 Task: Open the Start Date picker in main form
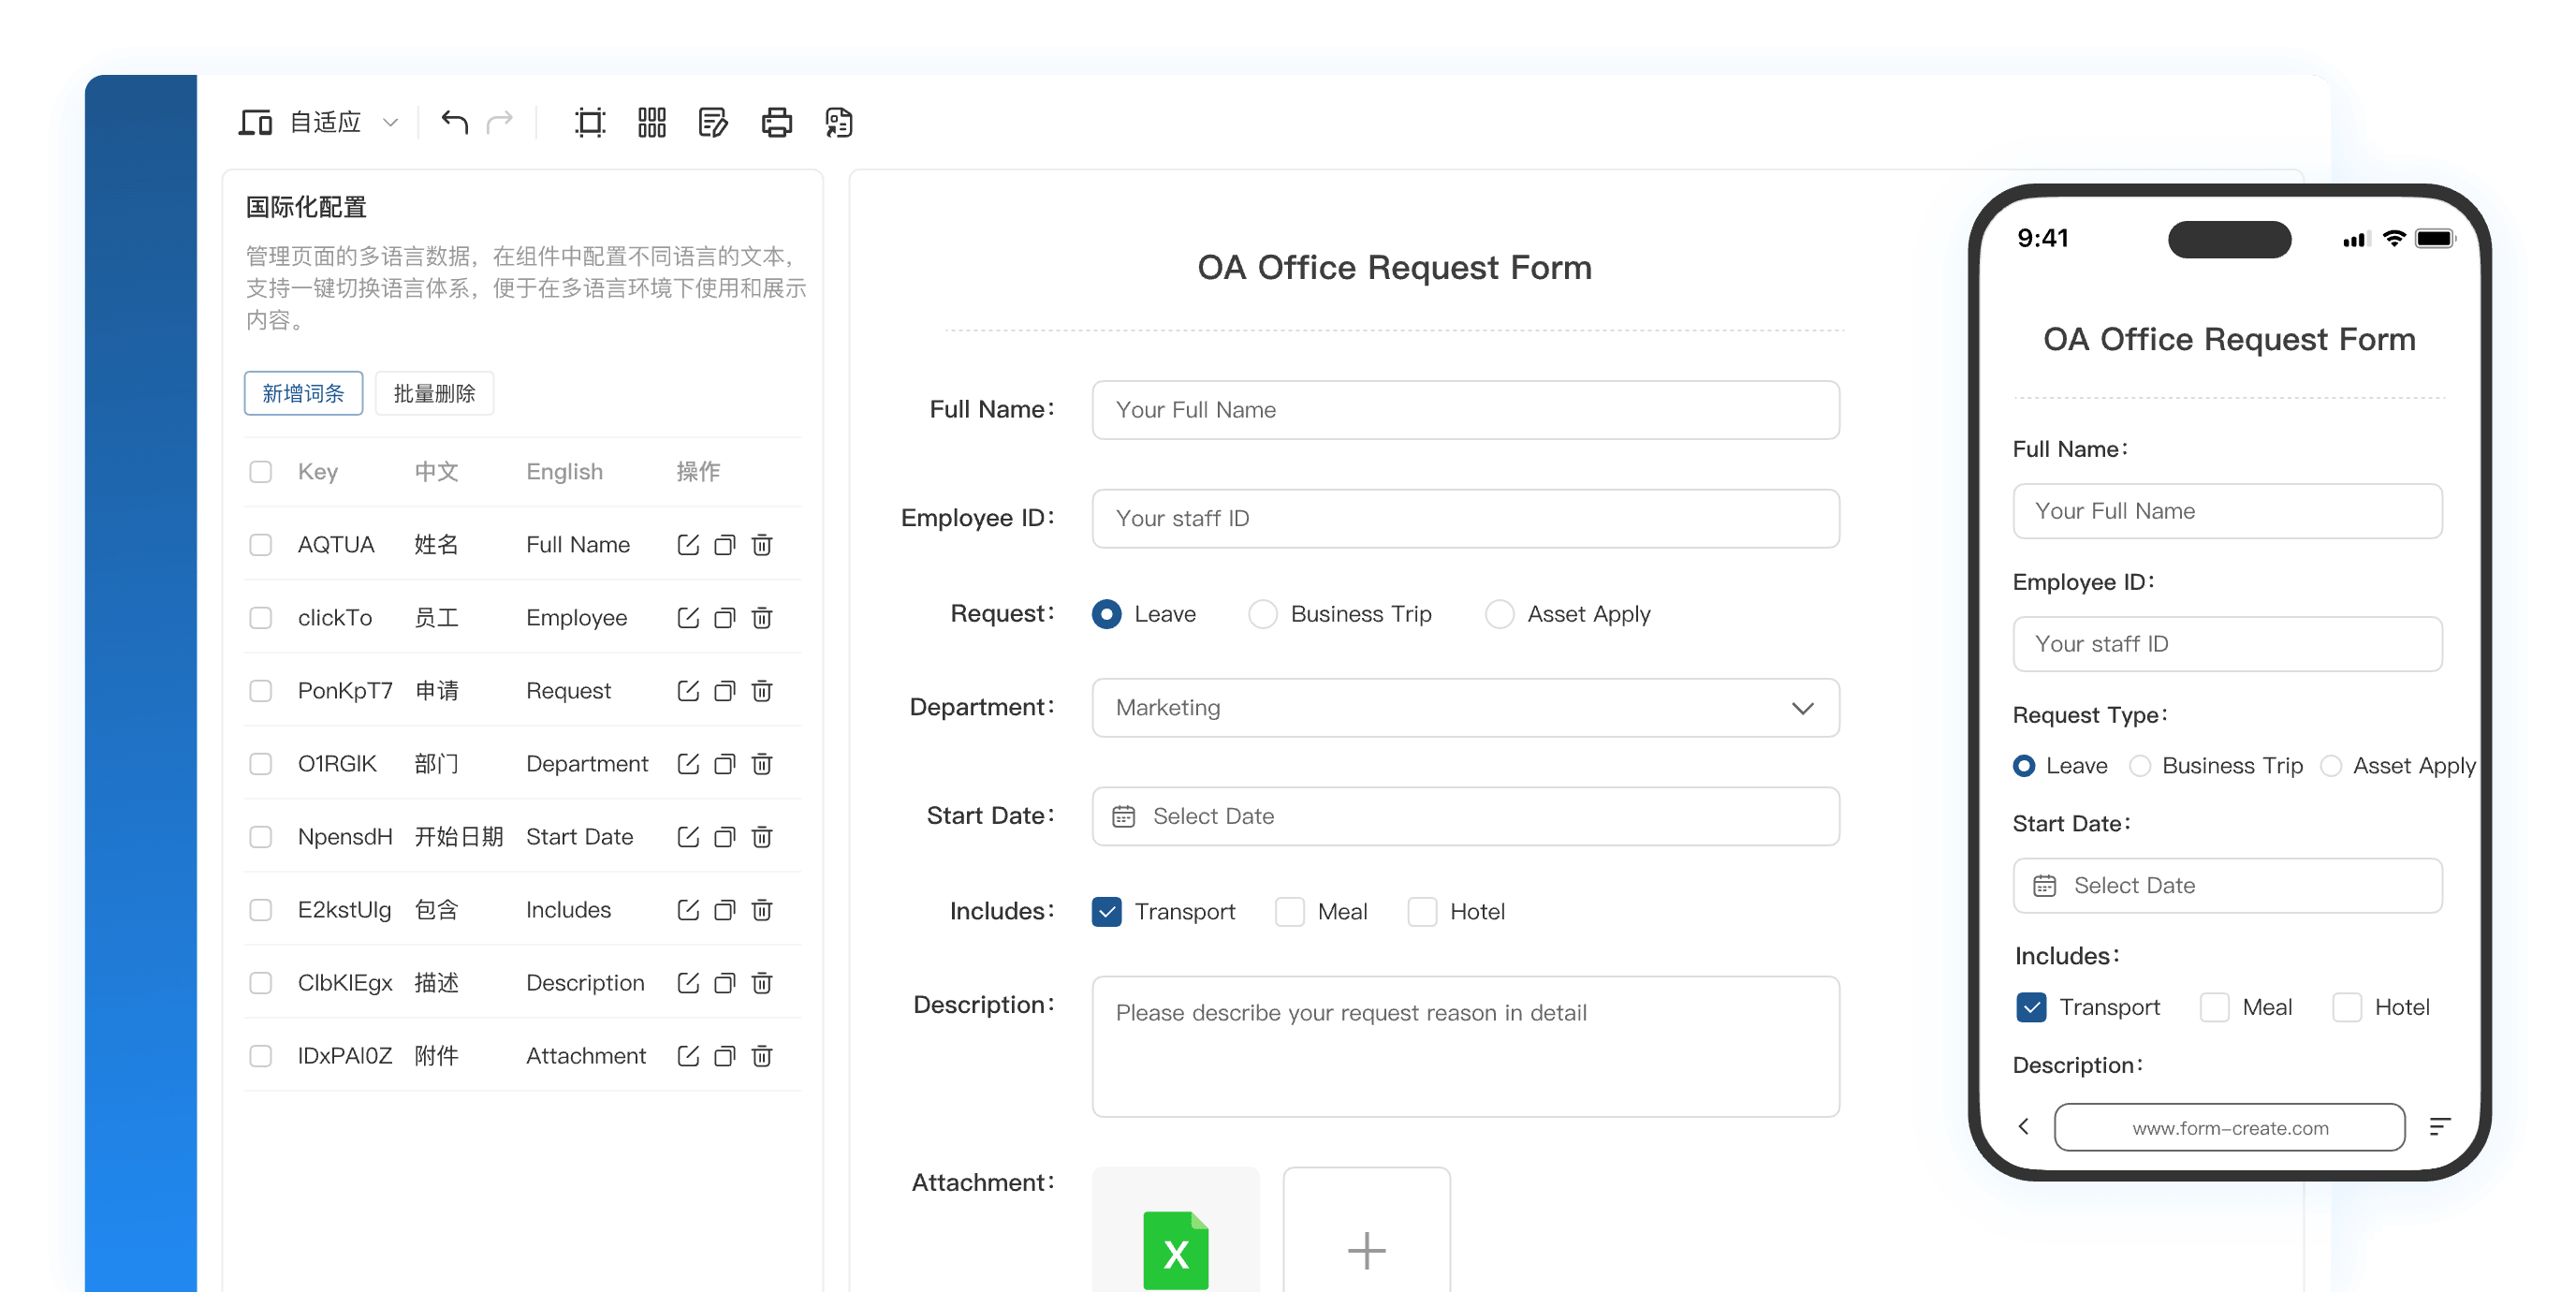tap(1465, 816)
